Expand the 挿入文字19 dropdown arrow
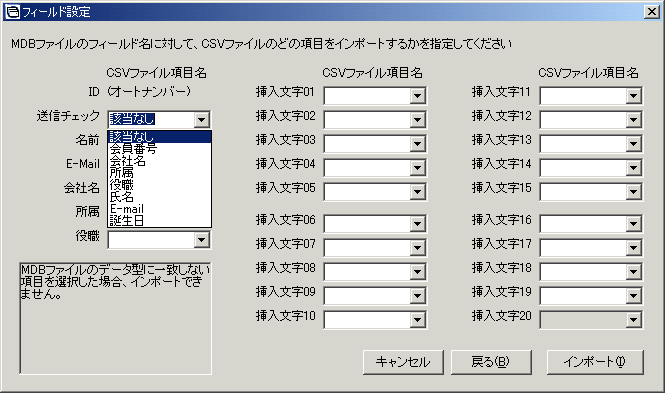 point(633,296)
